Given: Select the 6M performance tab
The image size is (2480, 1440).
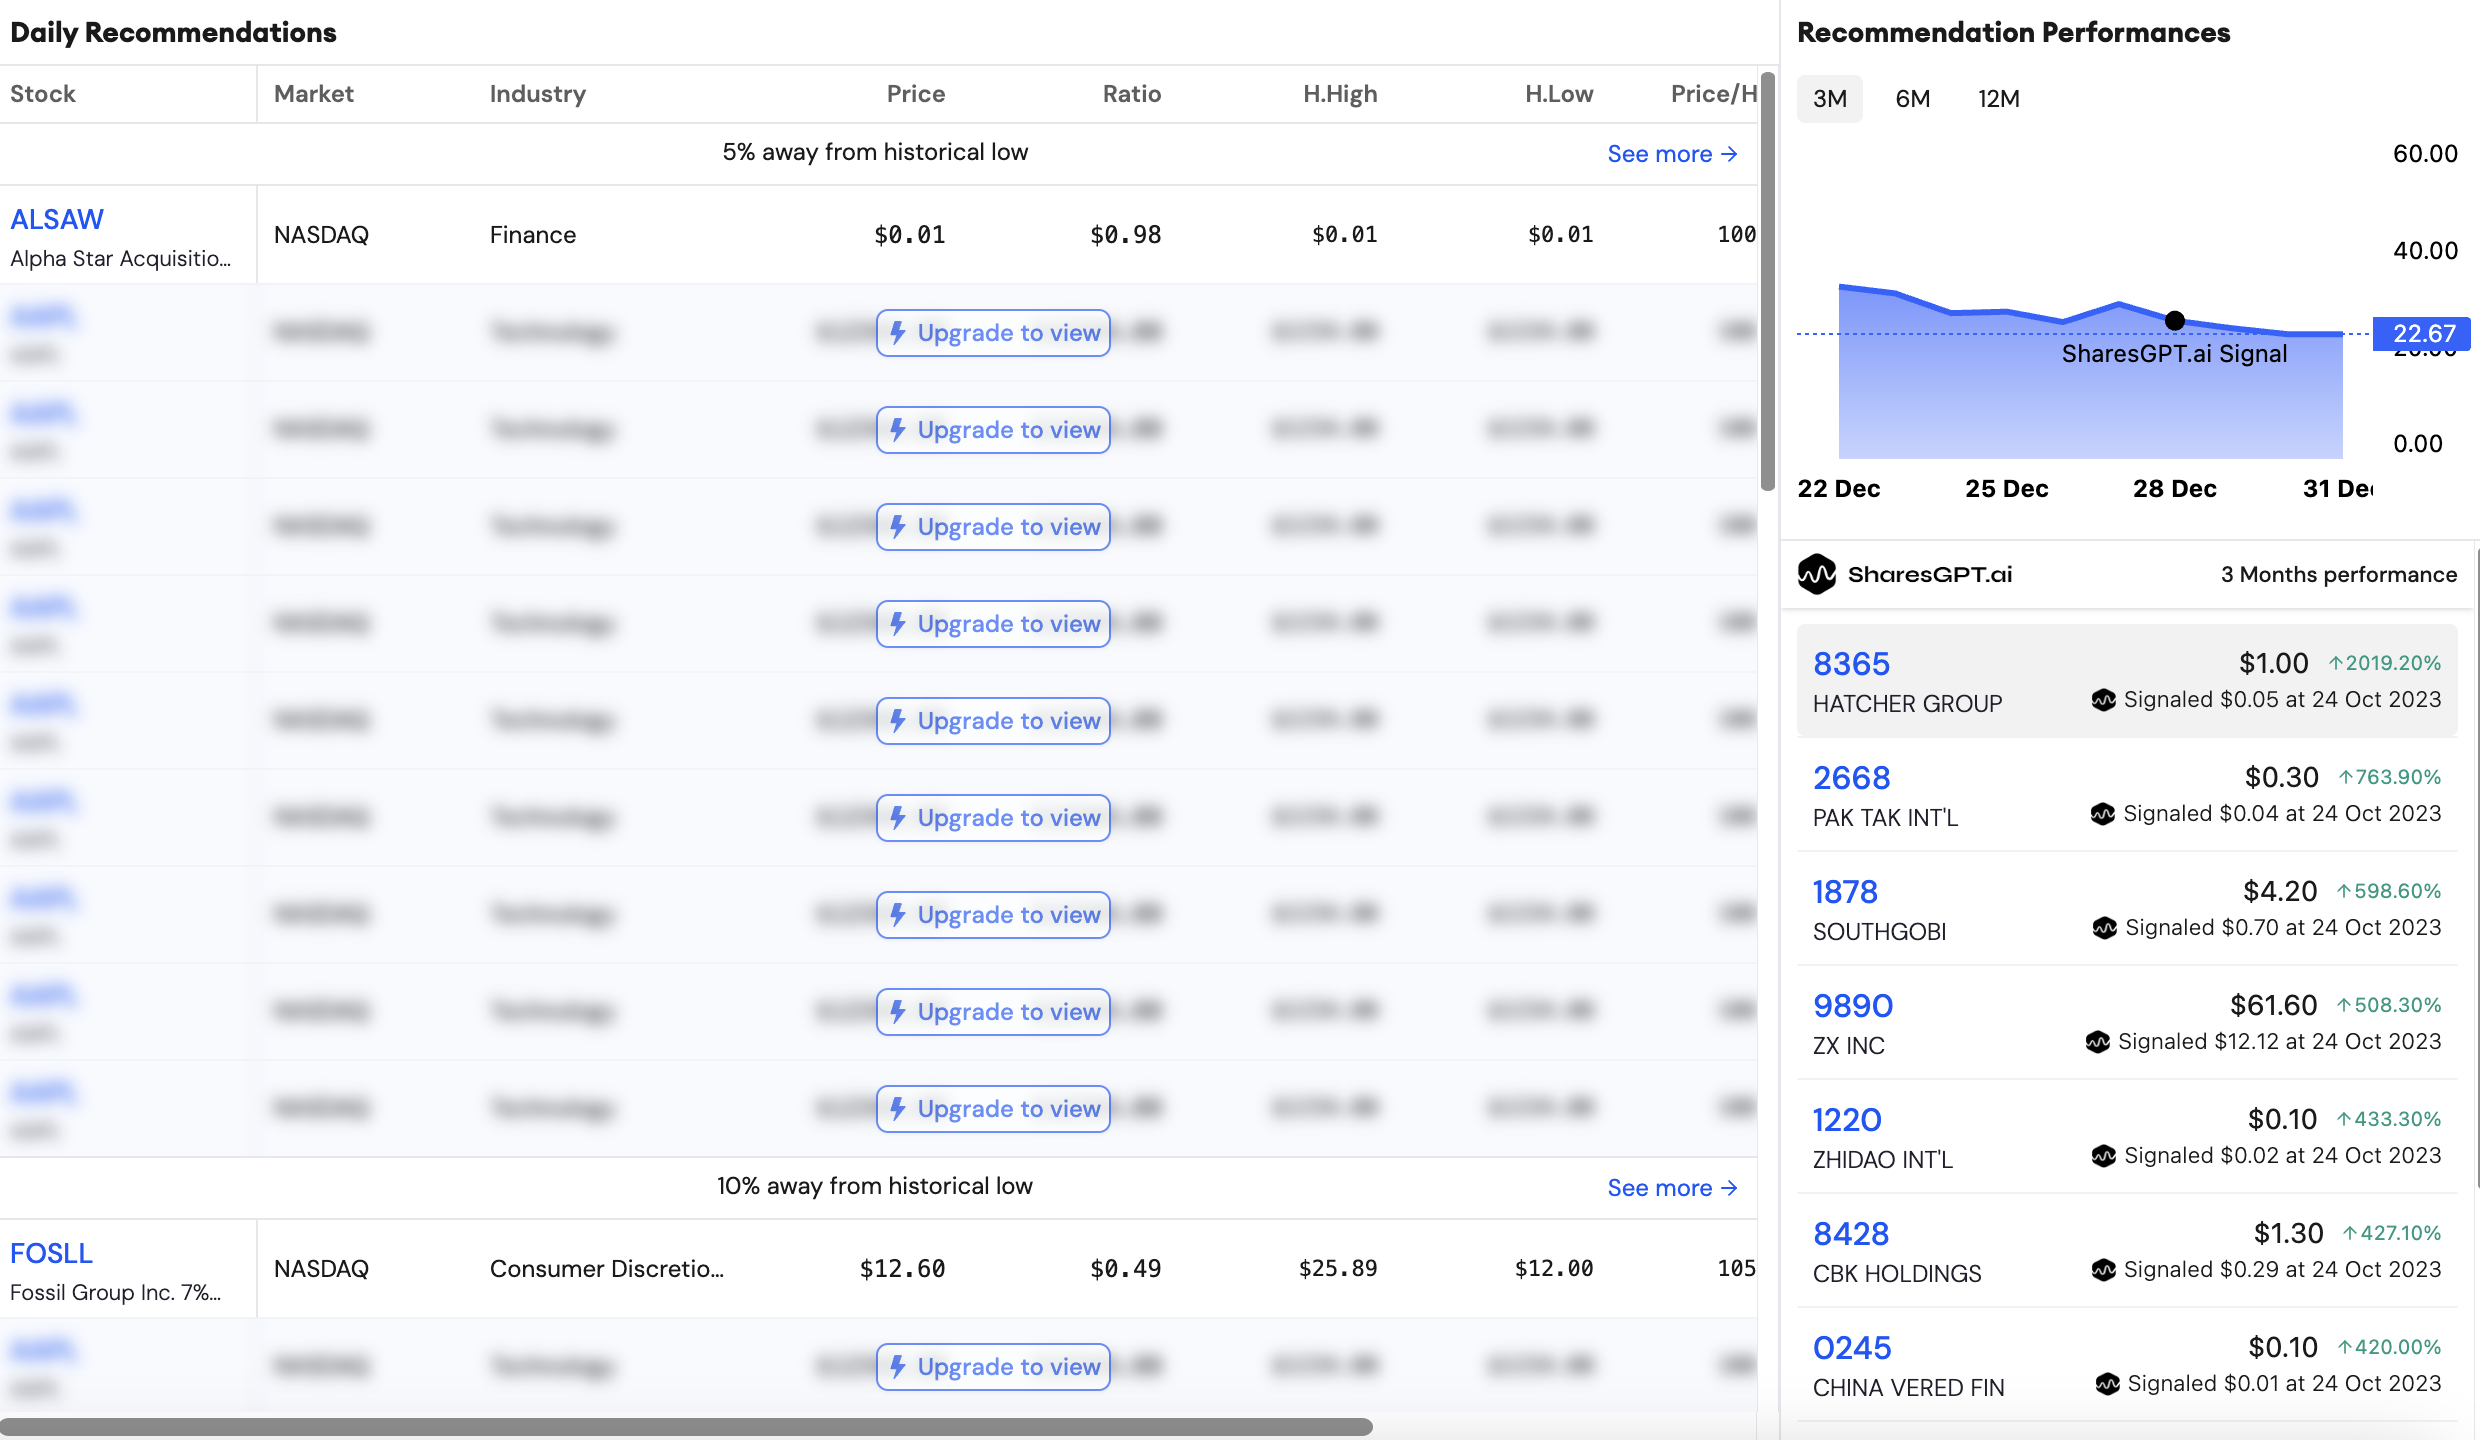Looking at the screenshot, I should tap(1912, 99).
